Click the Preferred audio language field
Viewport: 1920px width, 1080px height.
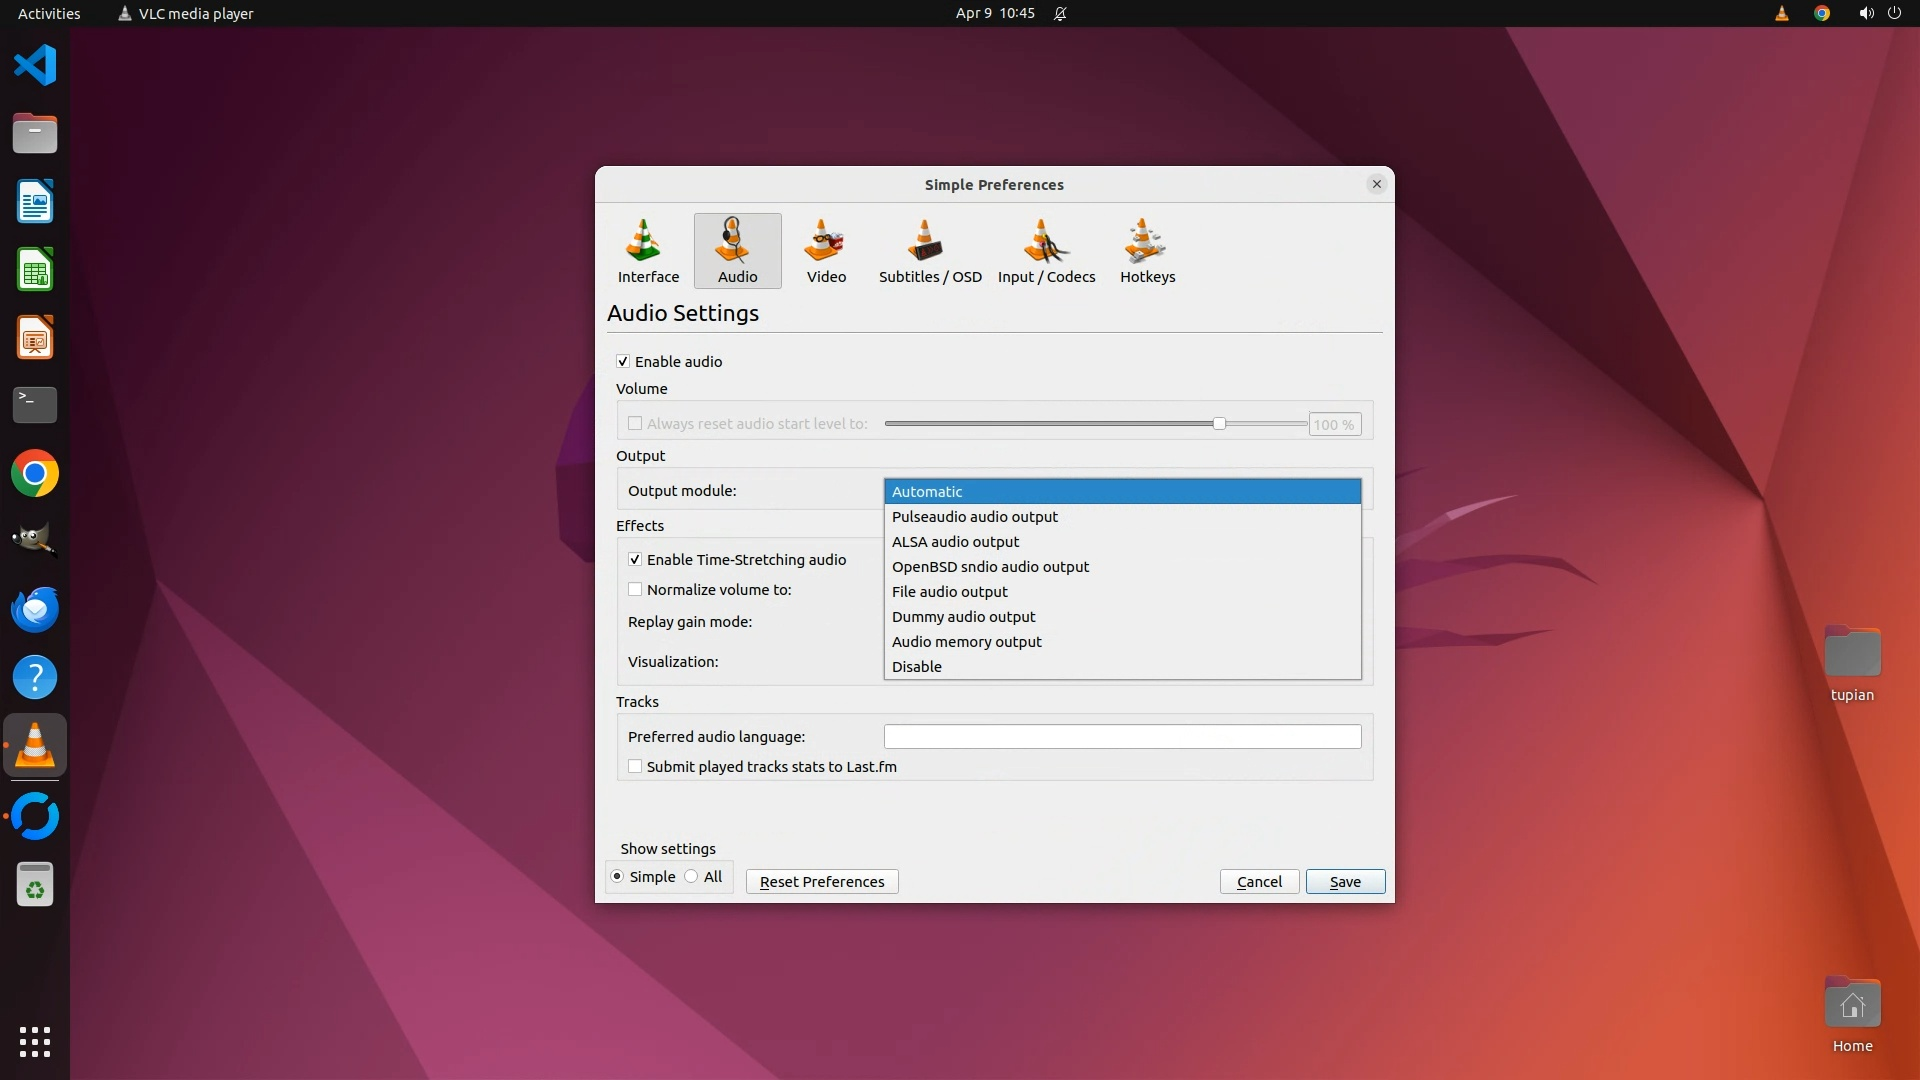tap(1122, 737)
